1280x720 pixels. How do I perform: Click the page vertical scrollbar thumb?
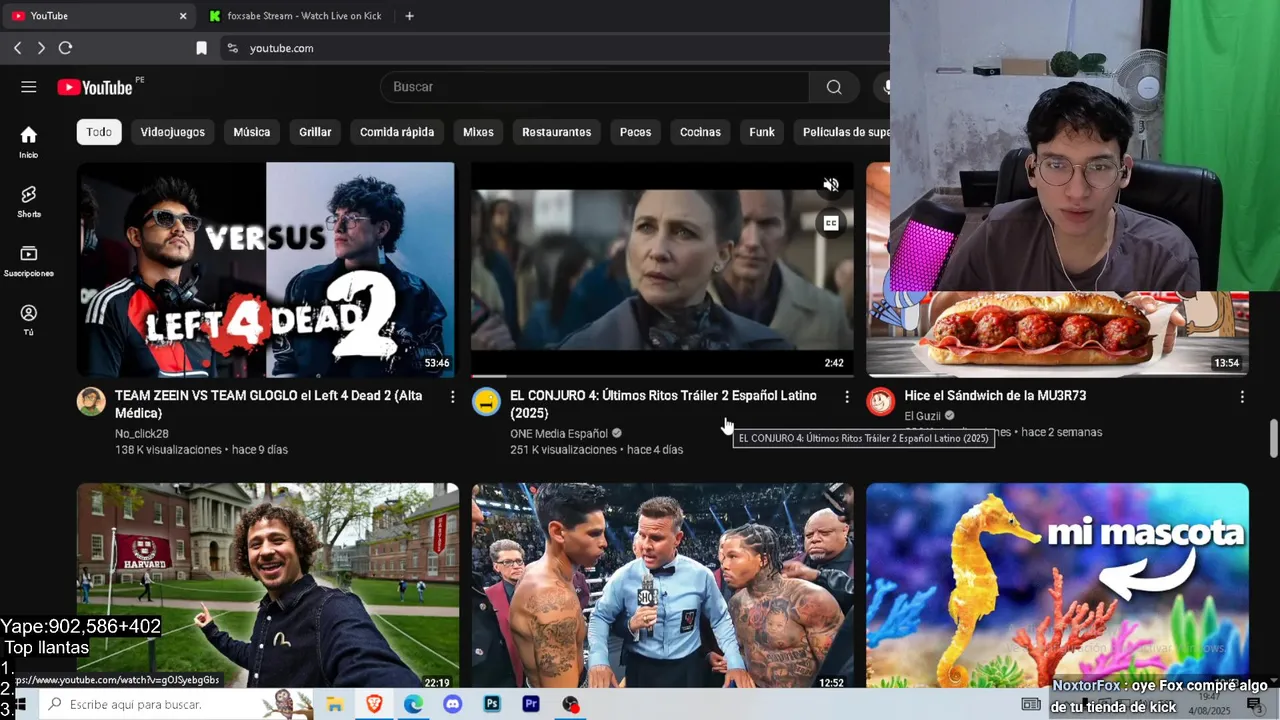coord(1273,437)
